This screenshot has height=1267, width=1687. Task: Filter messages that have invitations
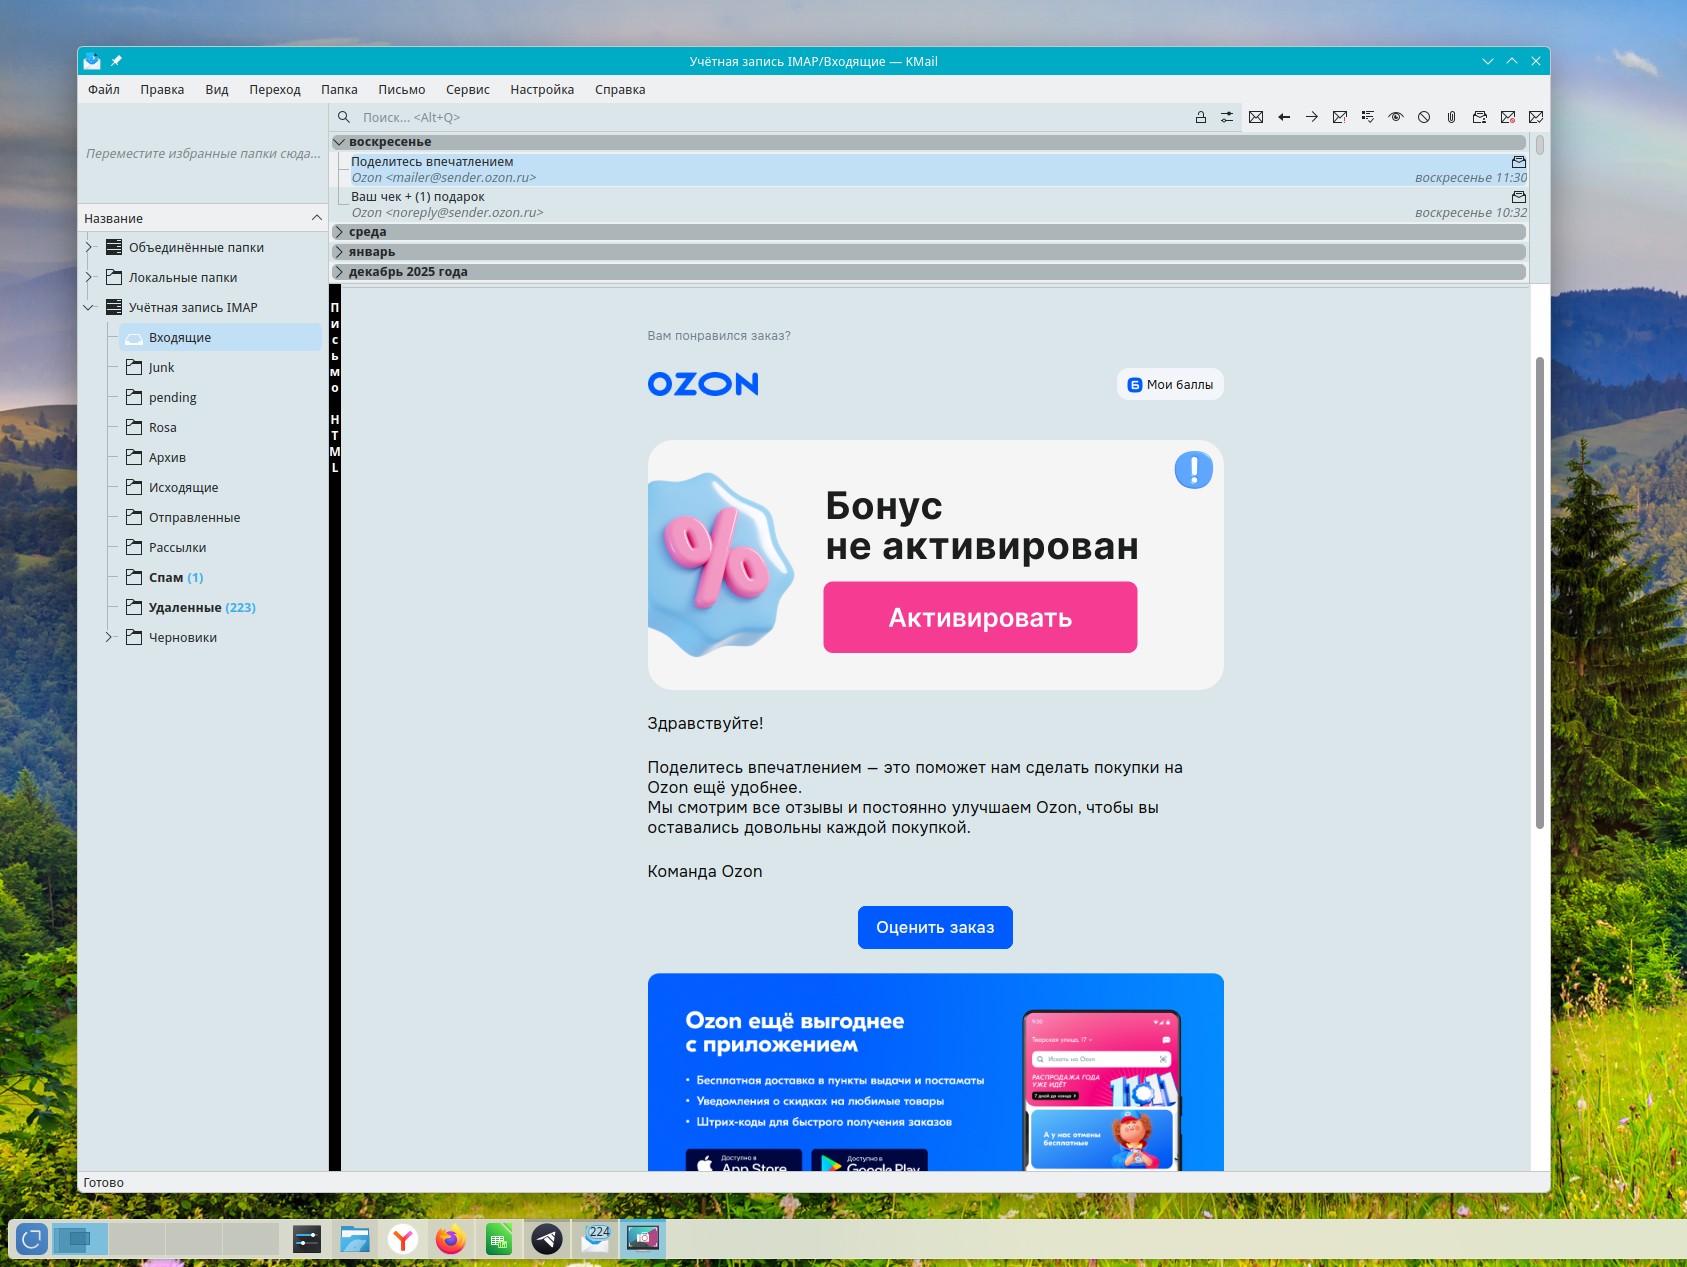pyautogui.click(x=1480, y=117)
